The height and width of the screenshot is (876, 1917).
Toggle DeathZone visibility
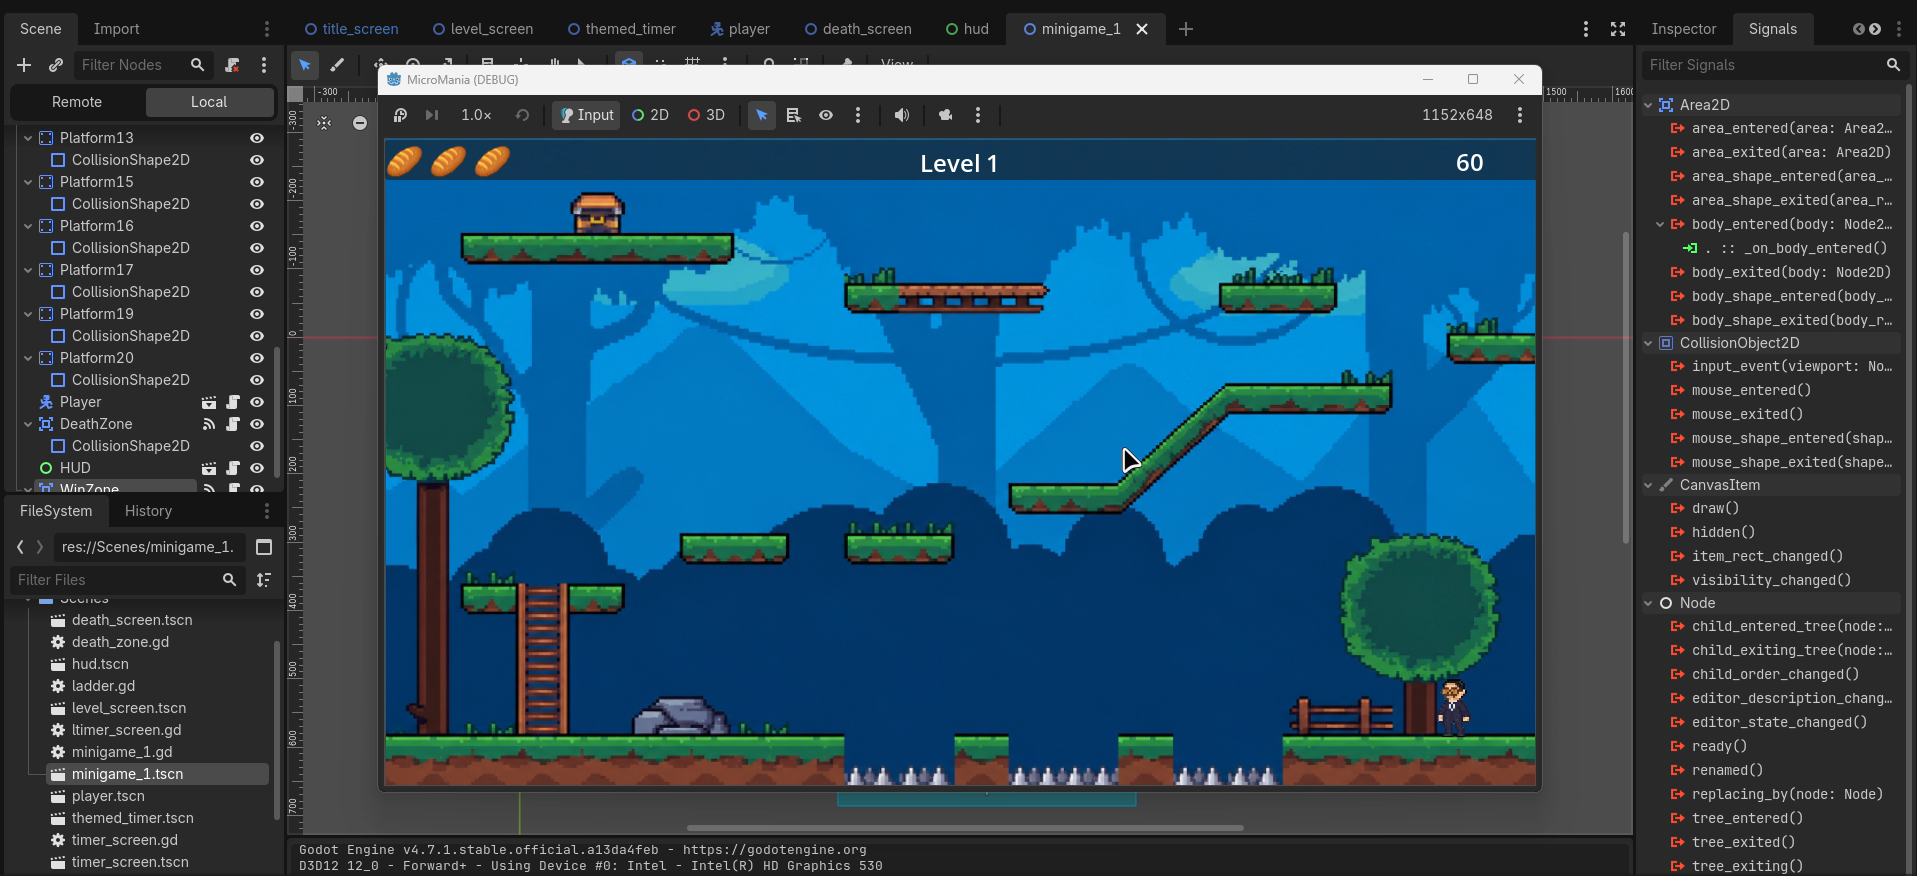tap(257, 424)
